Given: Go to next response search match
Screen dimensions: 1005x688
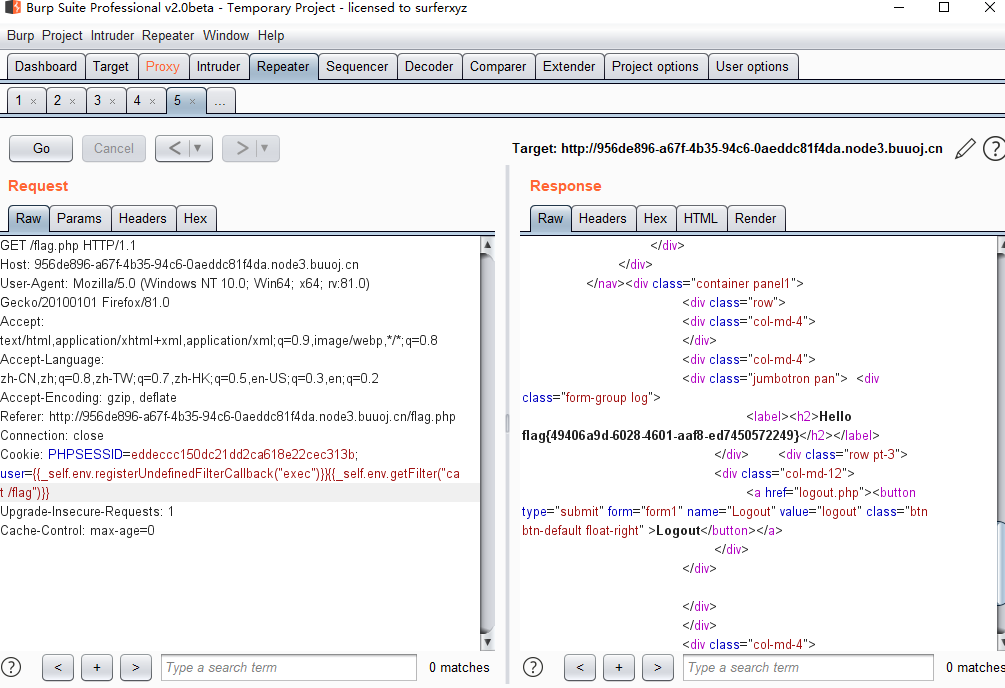Looking at the screenshot, I should click(658, 667).
